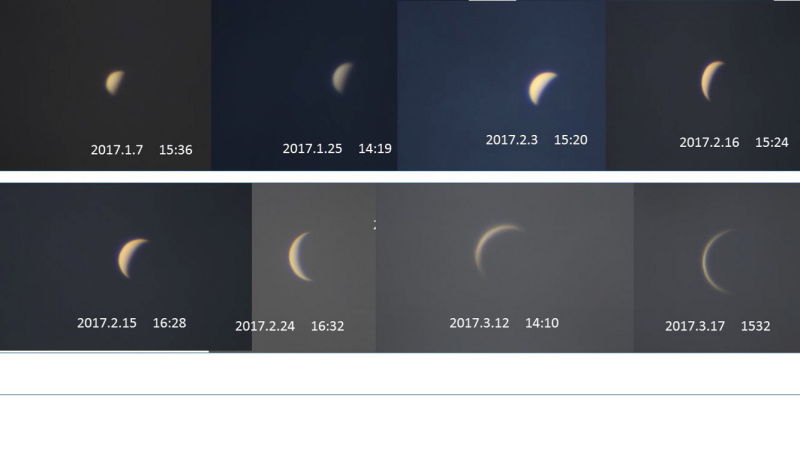
Task: Click the 2017.1.25 date label
Action: point(312,148)
